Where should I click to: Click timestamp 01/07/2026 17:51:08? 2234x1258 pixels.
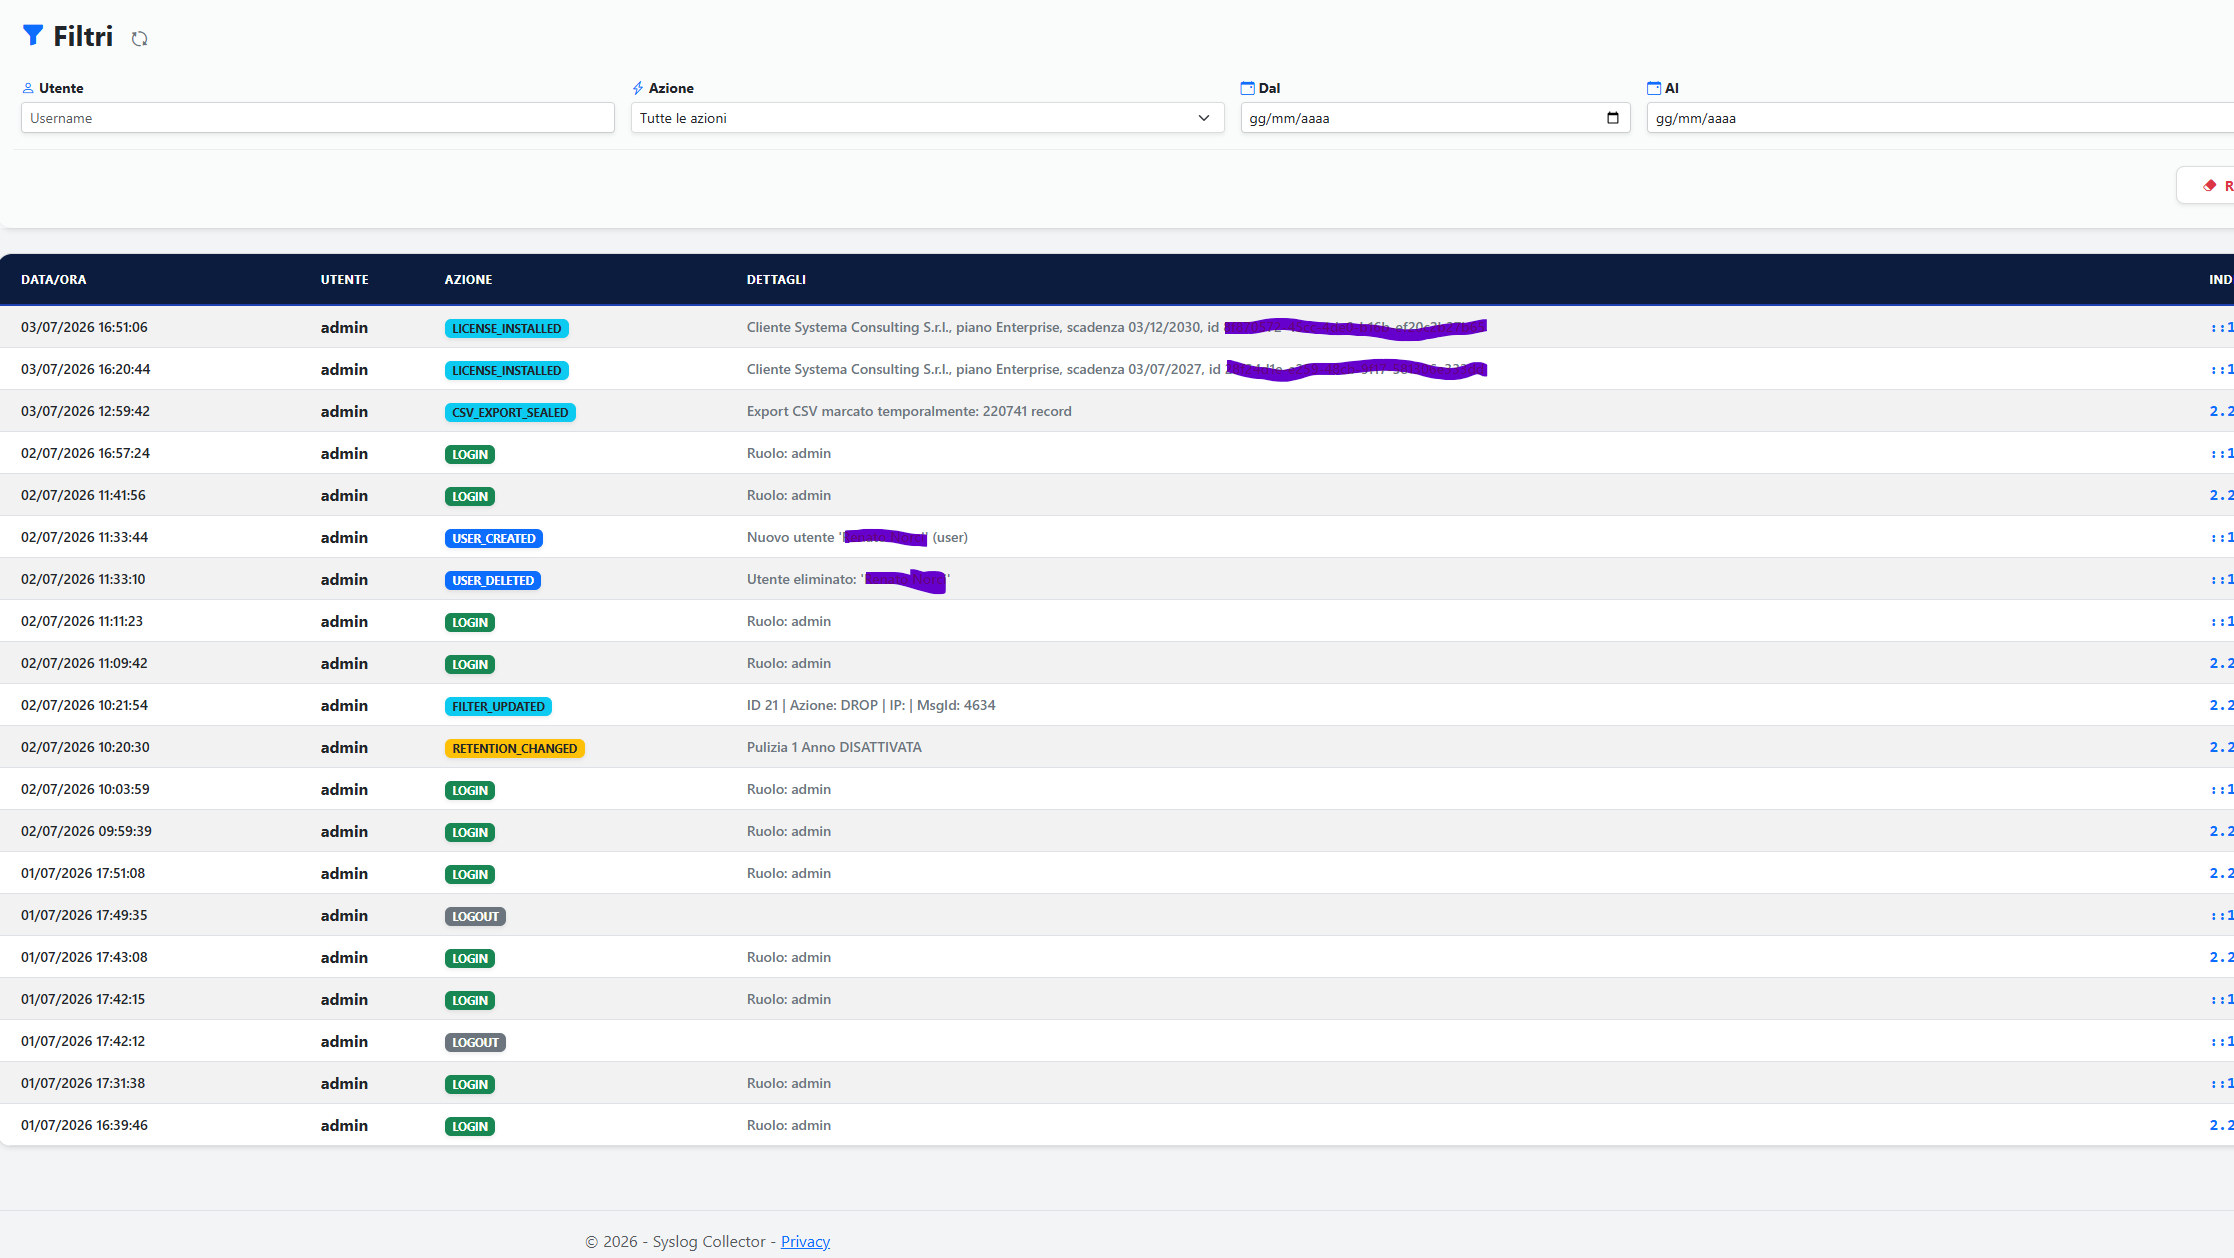(83, 873)
